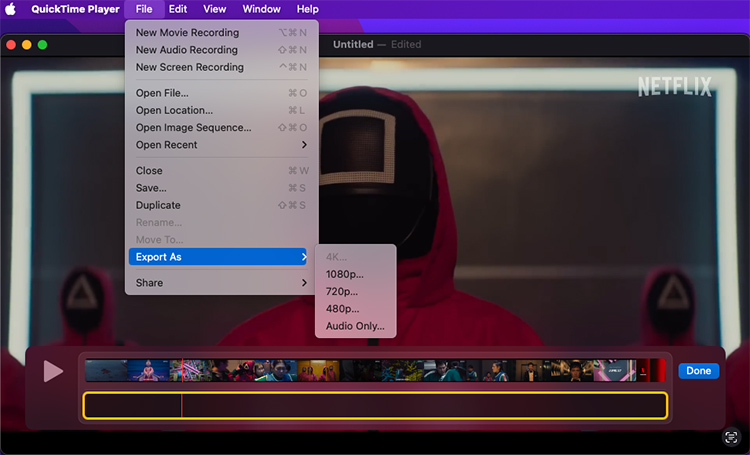Open the Apple menu

pos(11,9)
